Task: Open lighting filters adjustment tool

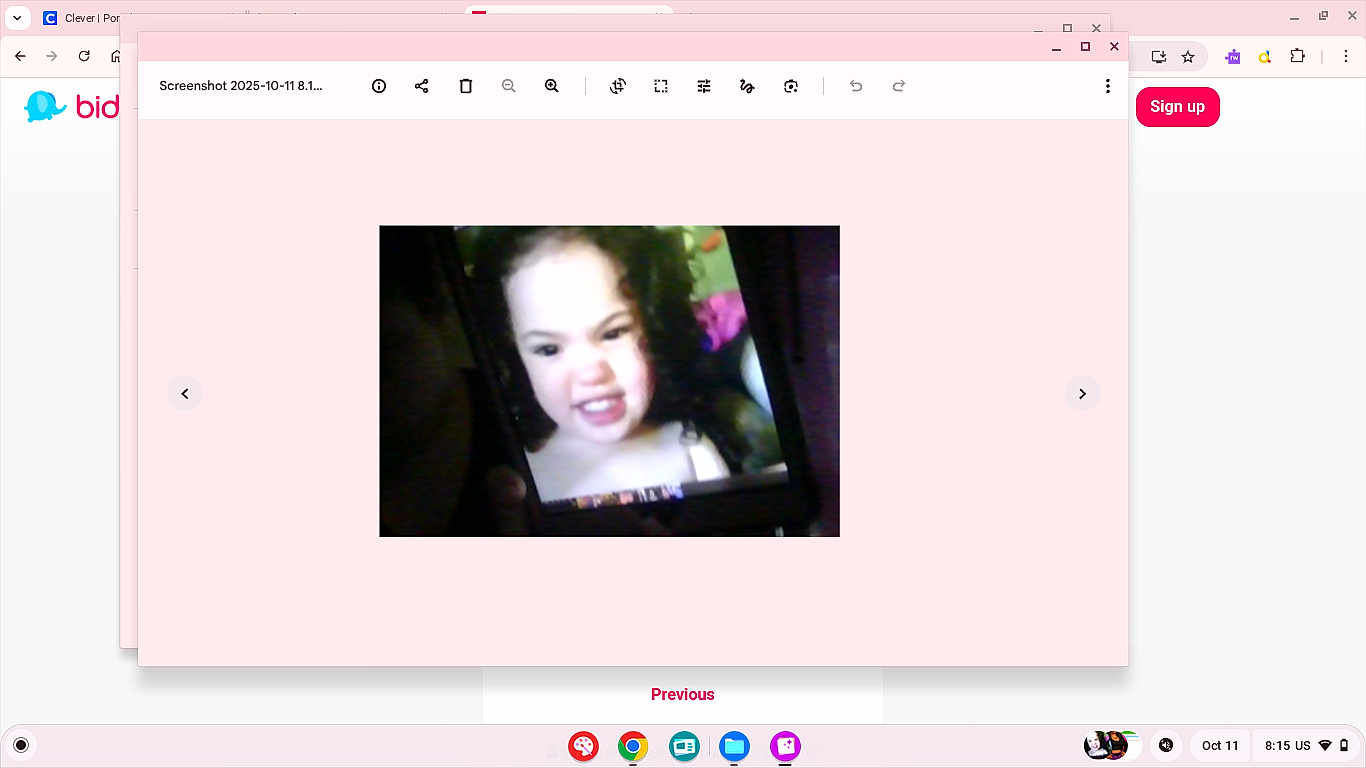Action: (704, 86)
